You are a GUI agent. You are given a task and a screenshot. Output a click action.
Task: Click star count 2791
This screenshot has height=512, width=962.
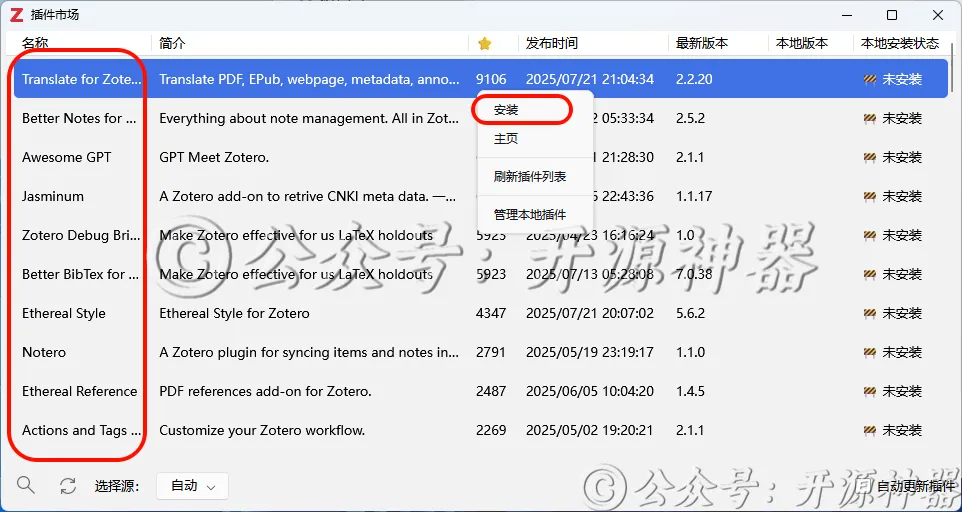491,353
